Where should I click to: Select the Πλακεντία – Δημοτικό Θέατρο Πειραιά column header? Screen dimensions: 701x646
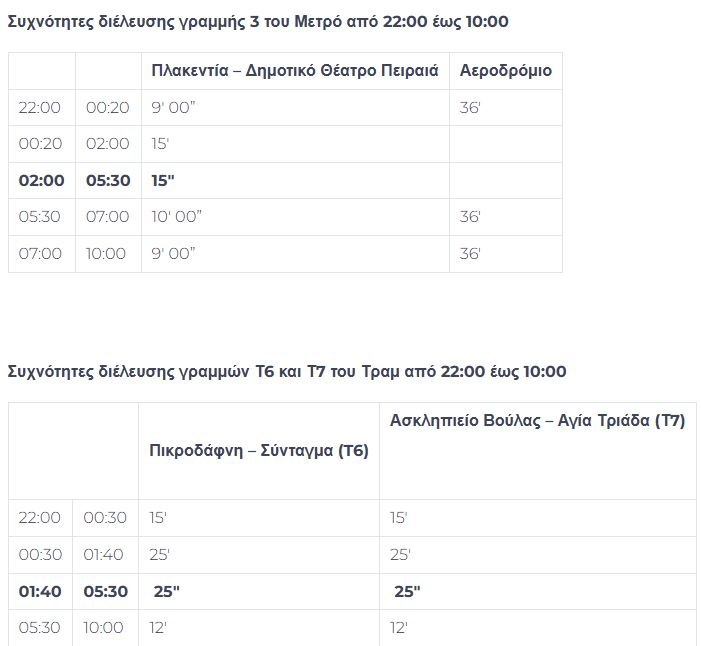[295, 71]
